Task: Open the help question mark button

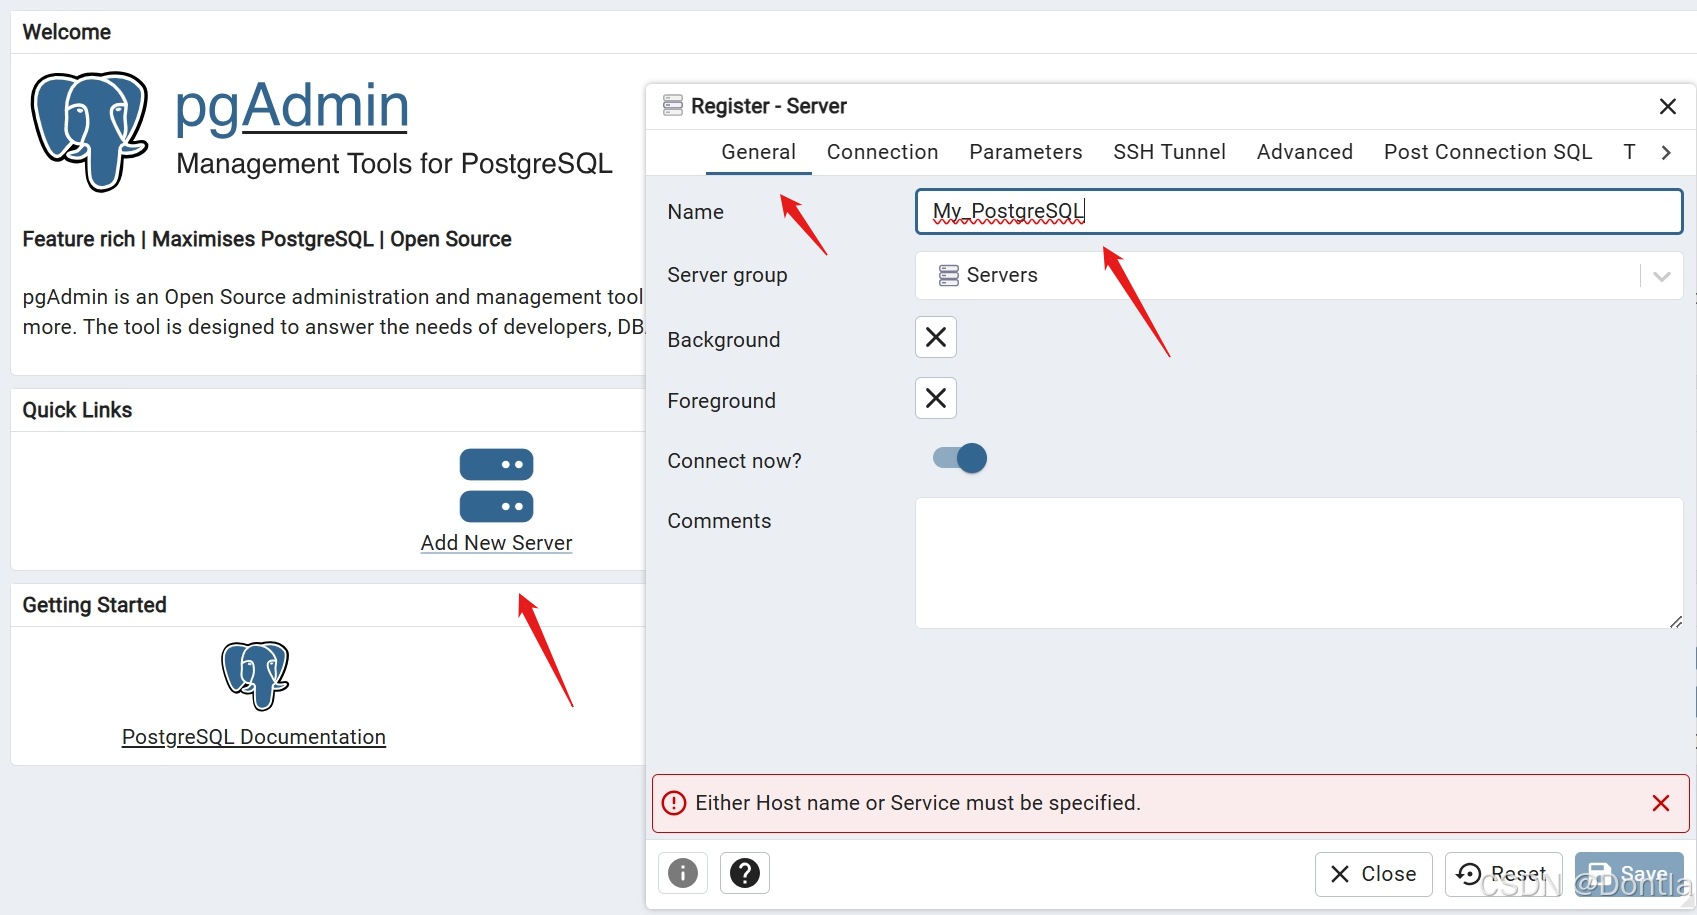Action: click(744, 873)
